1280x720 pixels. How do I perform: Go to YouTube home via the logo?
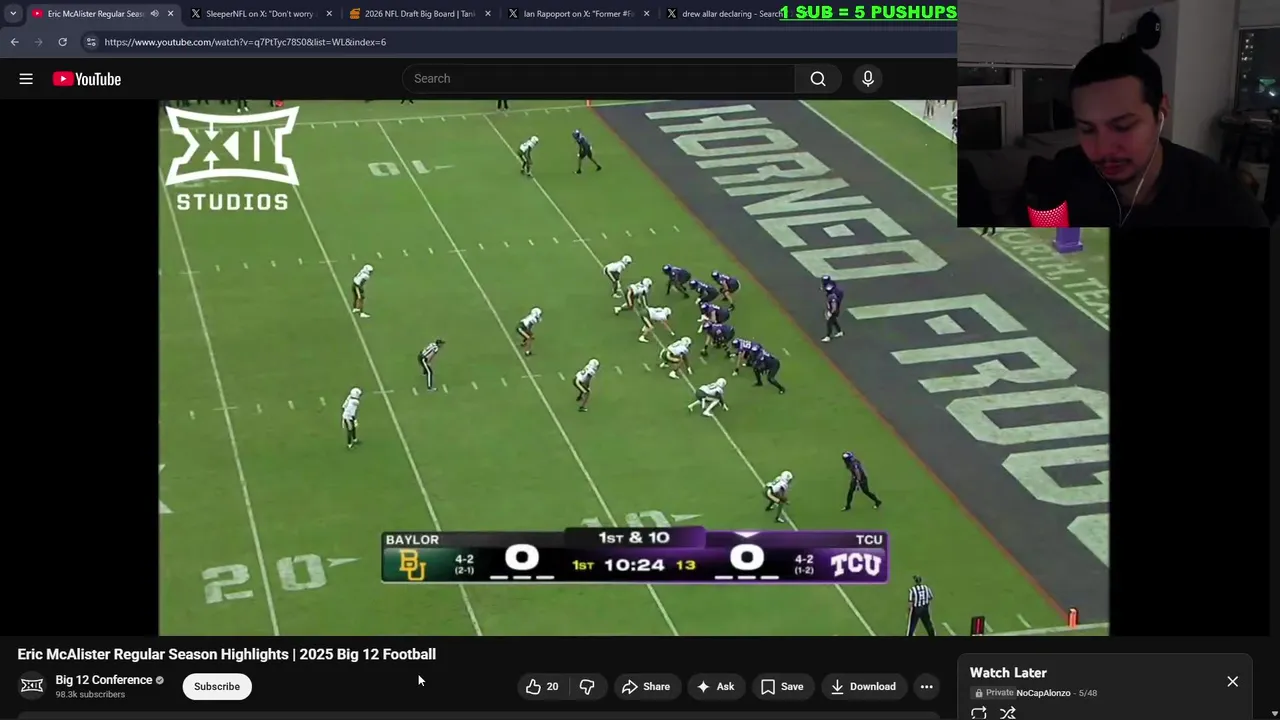87,79
